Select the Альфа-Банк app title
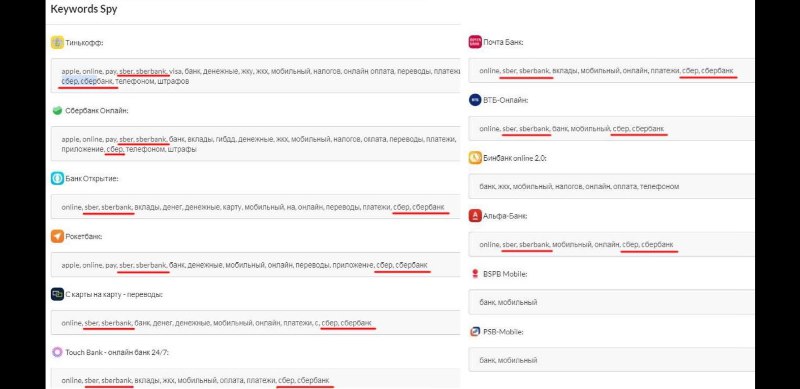Screen dimensions: 800x389 coord(505,216)
